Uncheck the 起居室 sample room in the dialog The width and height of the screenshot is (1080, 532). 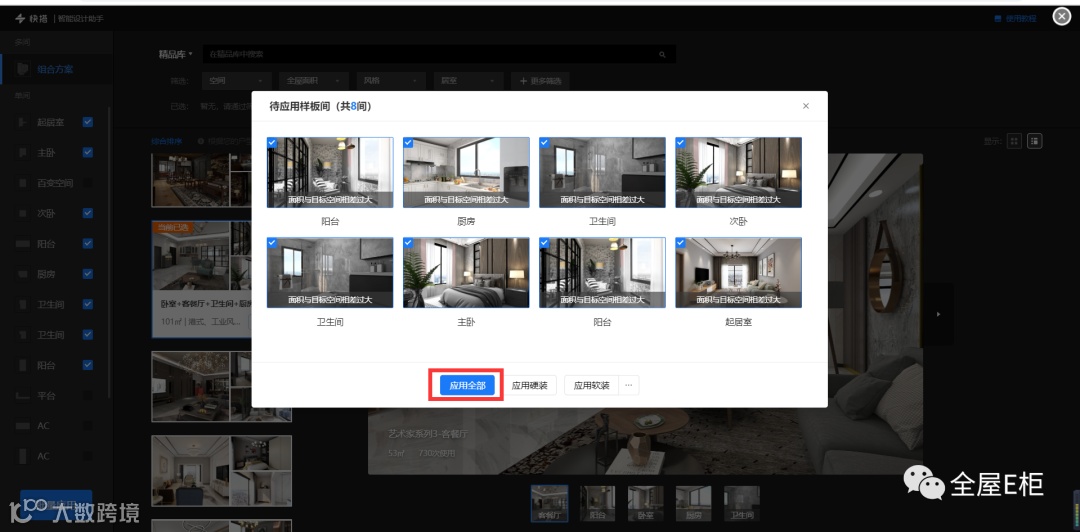[x=681, y=243]
